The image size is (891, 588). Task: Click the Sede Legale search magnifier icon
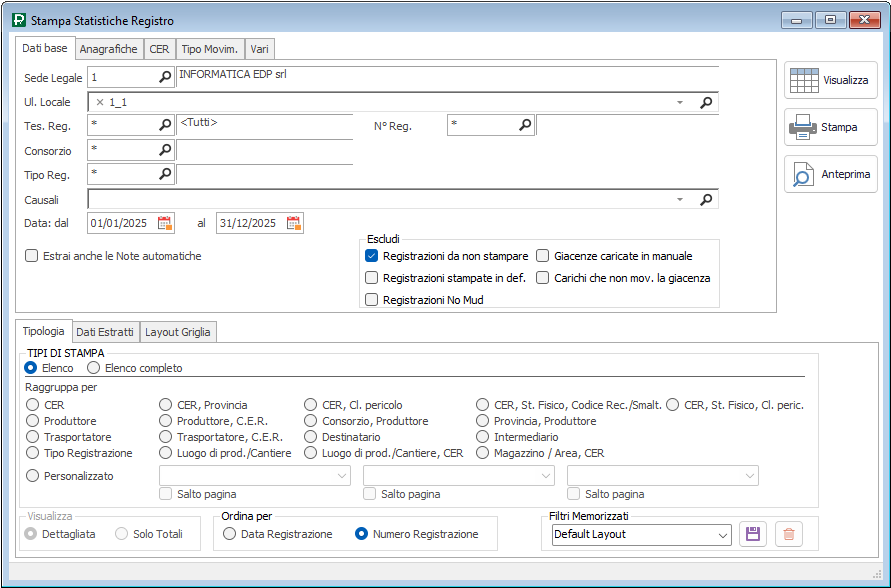point(165,77)
